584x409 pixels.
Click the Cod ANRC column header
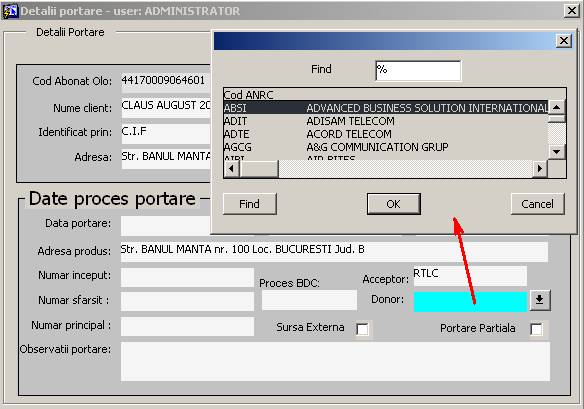click(x=248, y=95)
